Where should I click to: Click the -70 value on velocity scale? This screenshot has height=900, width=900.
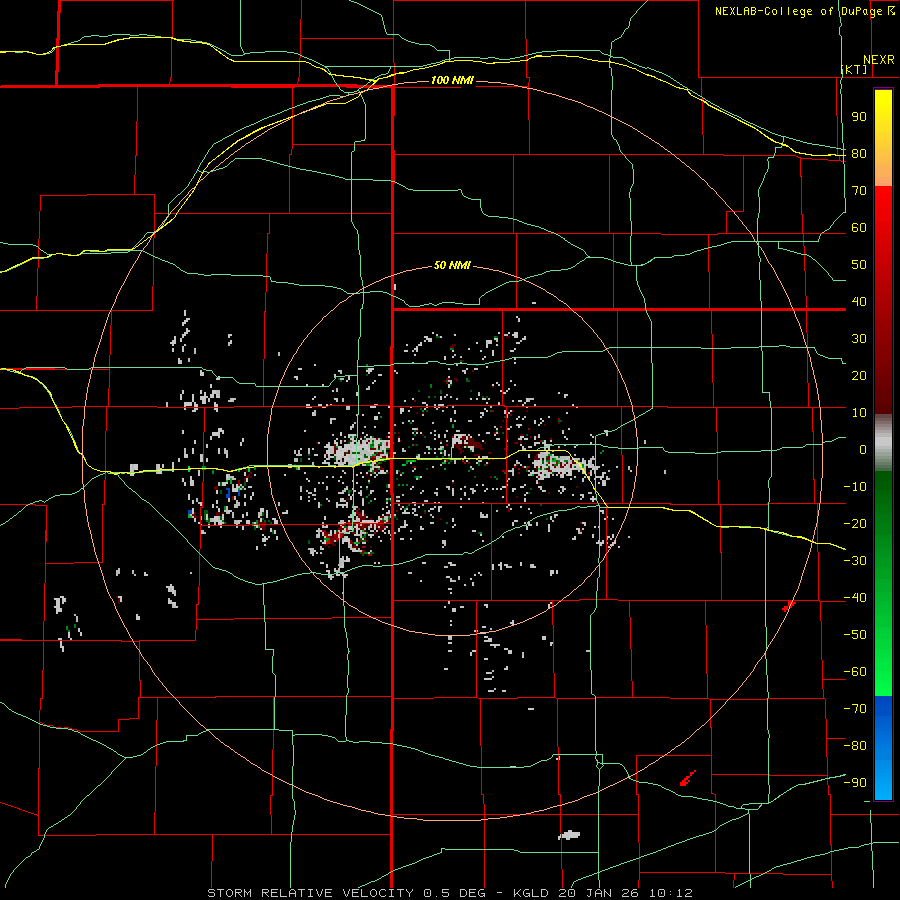pyautogui.click(x=855, y=708)
